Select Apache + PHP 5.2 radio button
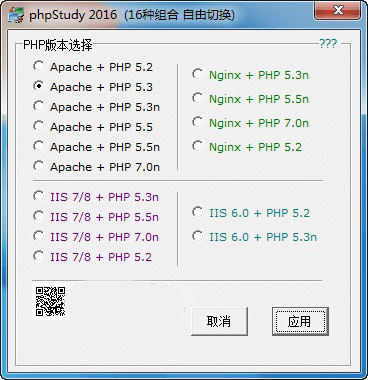Viewport: 368px width, 380px height. (x=38, y=66)
